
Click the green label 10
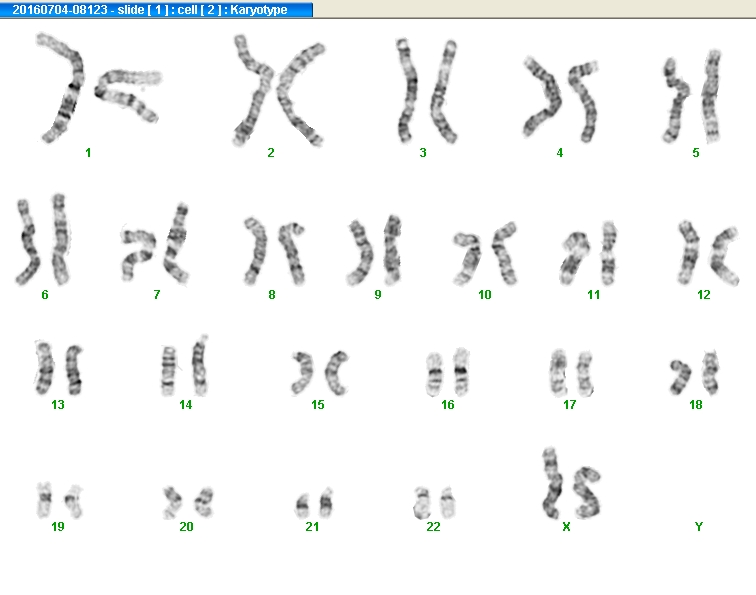point(485,295)
